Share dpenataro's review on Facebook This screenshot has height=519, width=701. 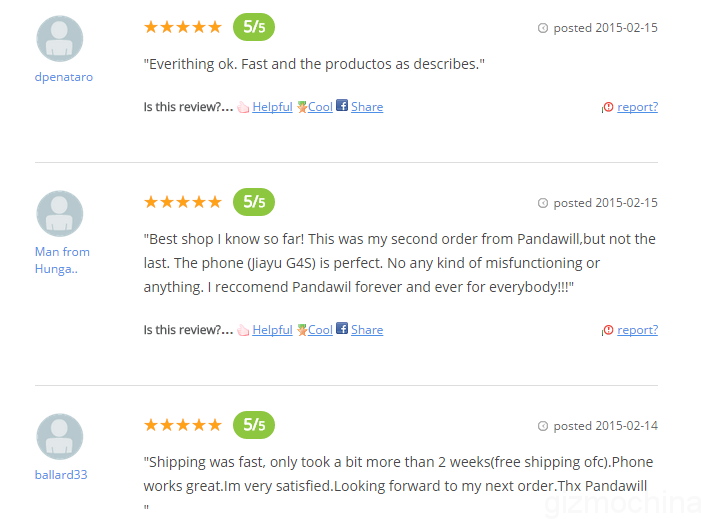[x=367, y=107]
